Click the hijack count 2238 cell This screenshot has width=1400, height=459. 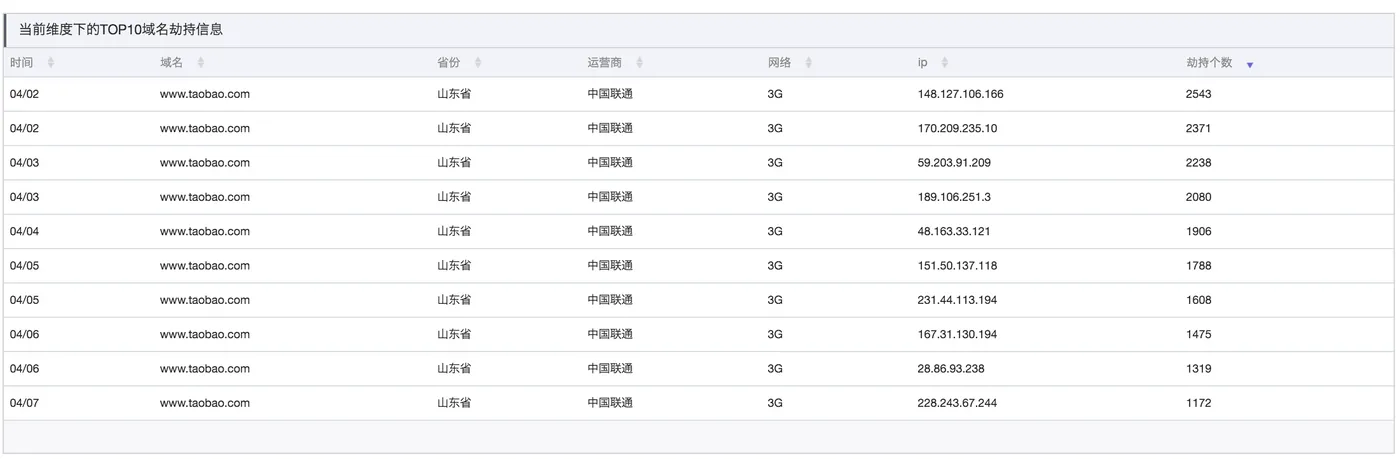click(x=1198, y=163)
